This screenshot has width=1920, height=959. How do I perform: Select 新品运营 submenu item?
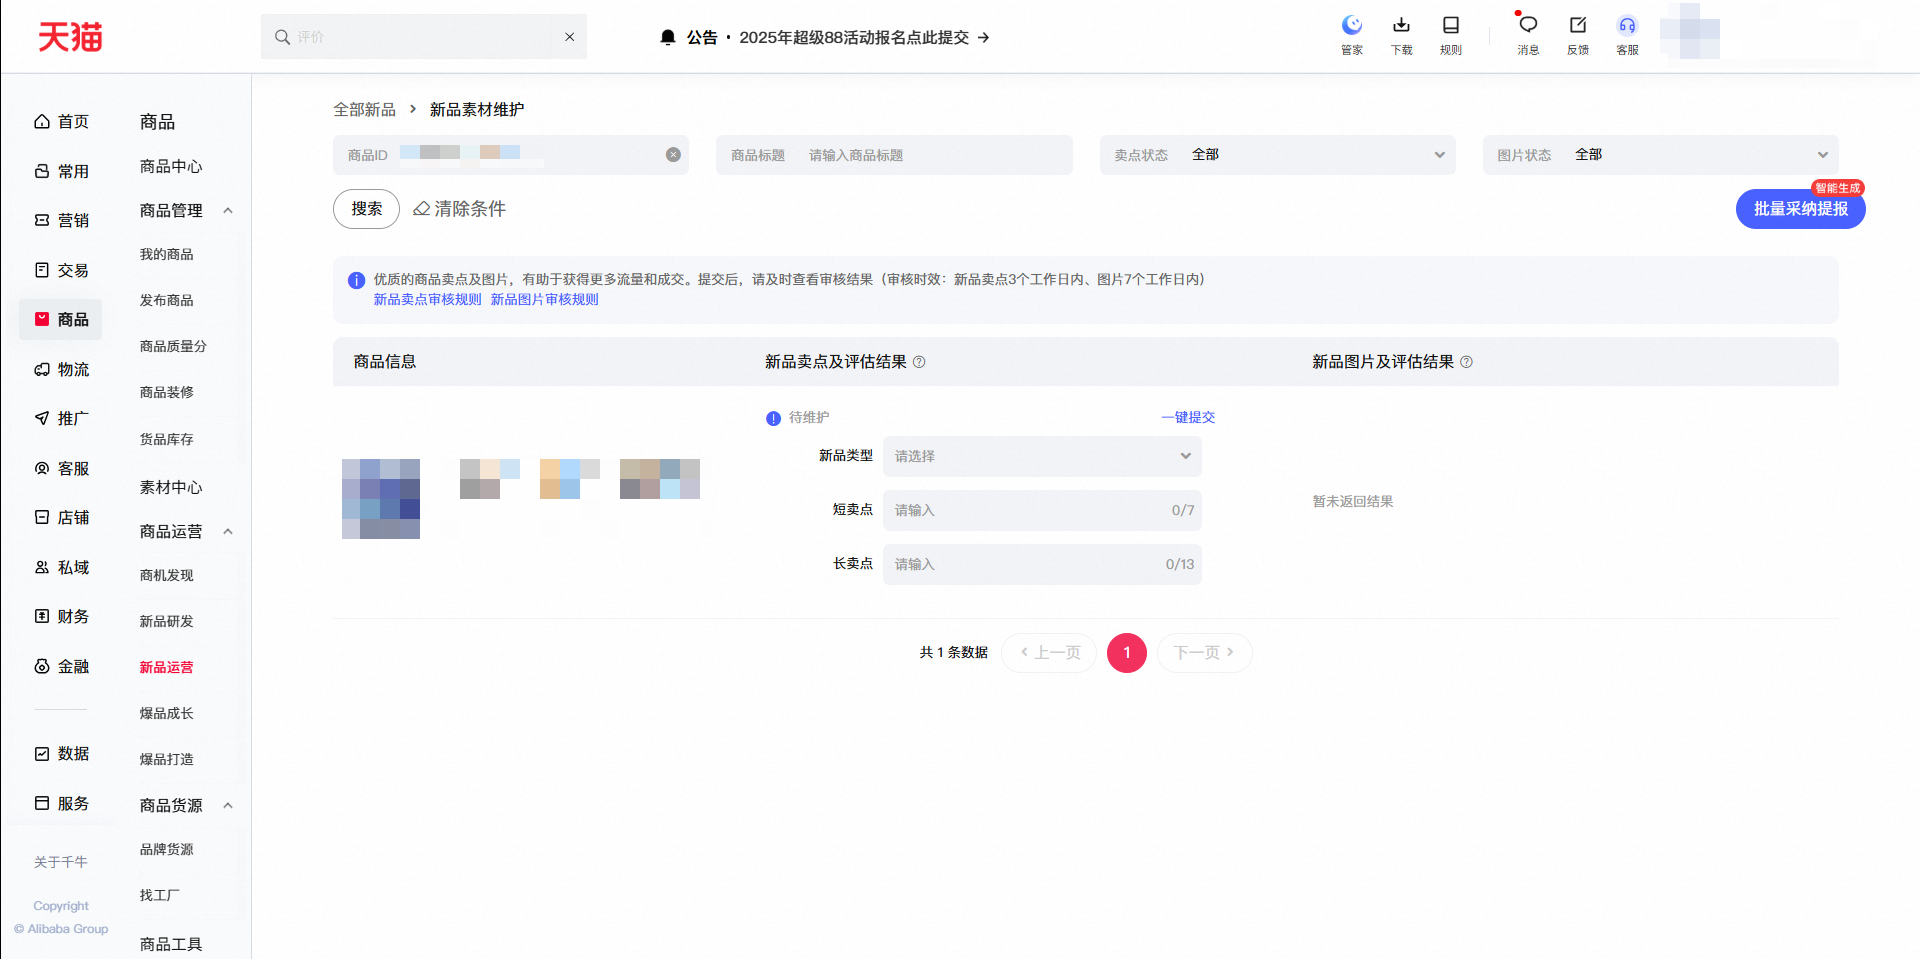click(167, 667)
